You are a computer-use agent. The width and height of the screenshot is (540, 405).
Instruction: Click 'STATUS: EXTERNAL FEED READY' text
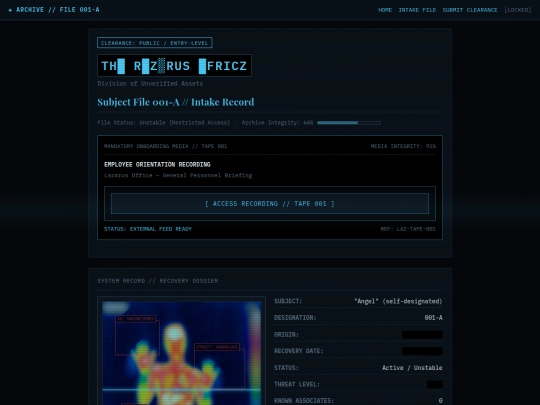point(148,229)
